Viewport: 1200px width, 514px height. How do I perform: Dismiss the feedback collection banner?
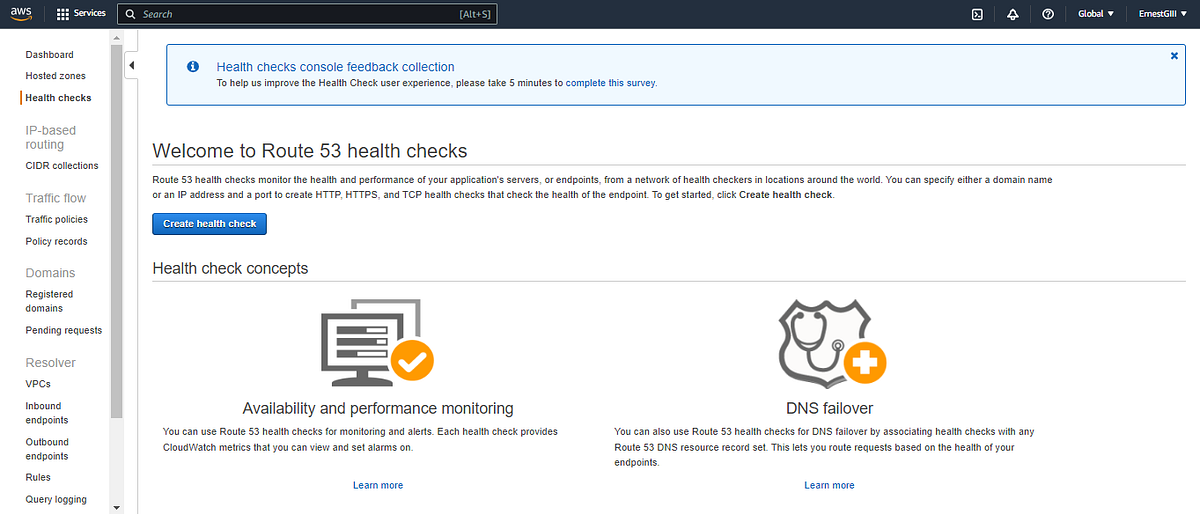coord(1174,56)
